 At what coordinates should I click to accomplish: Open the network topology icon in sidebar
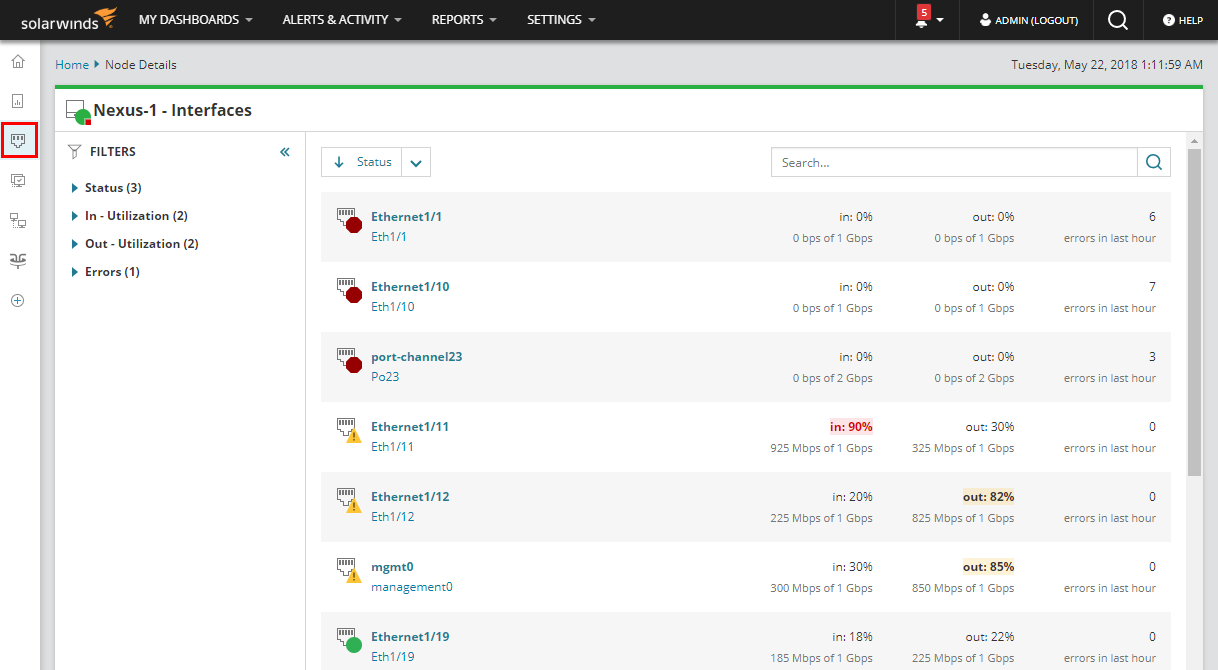[x=17, y=220]
